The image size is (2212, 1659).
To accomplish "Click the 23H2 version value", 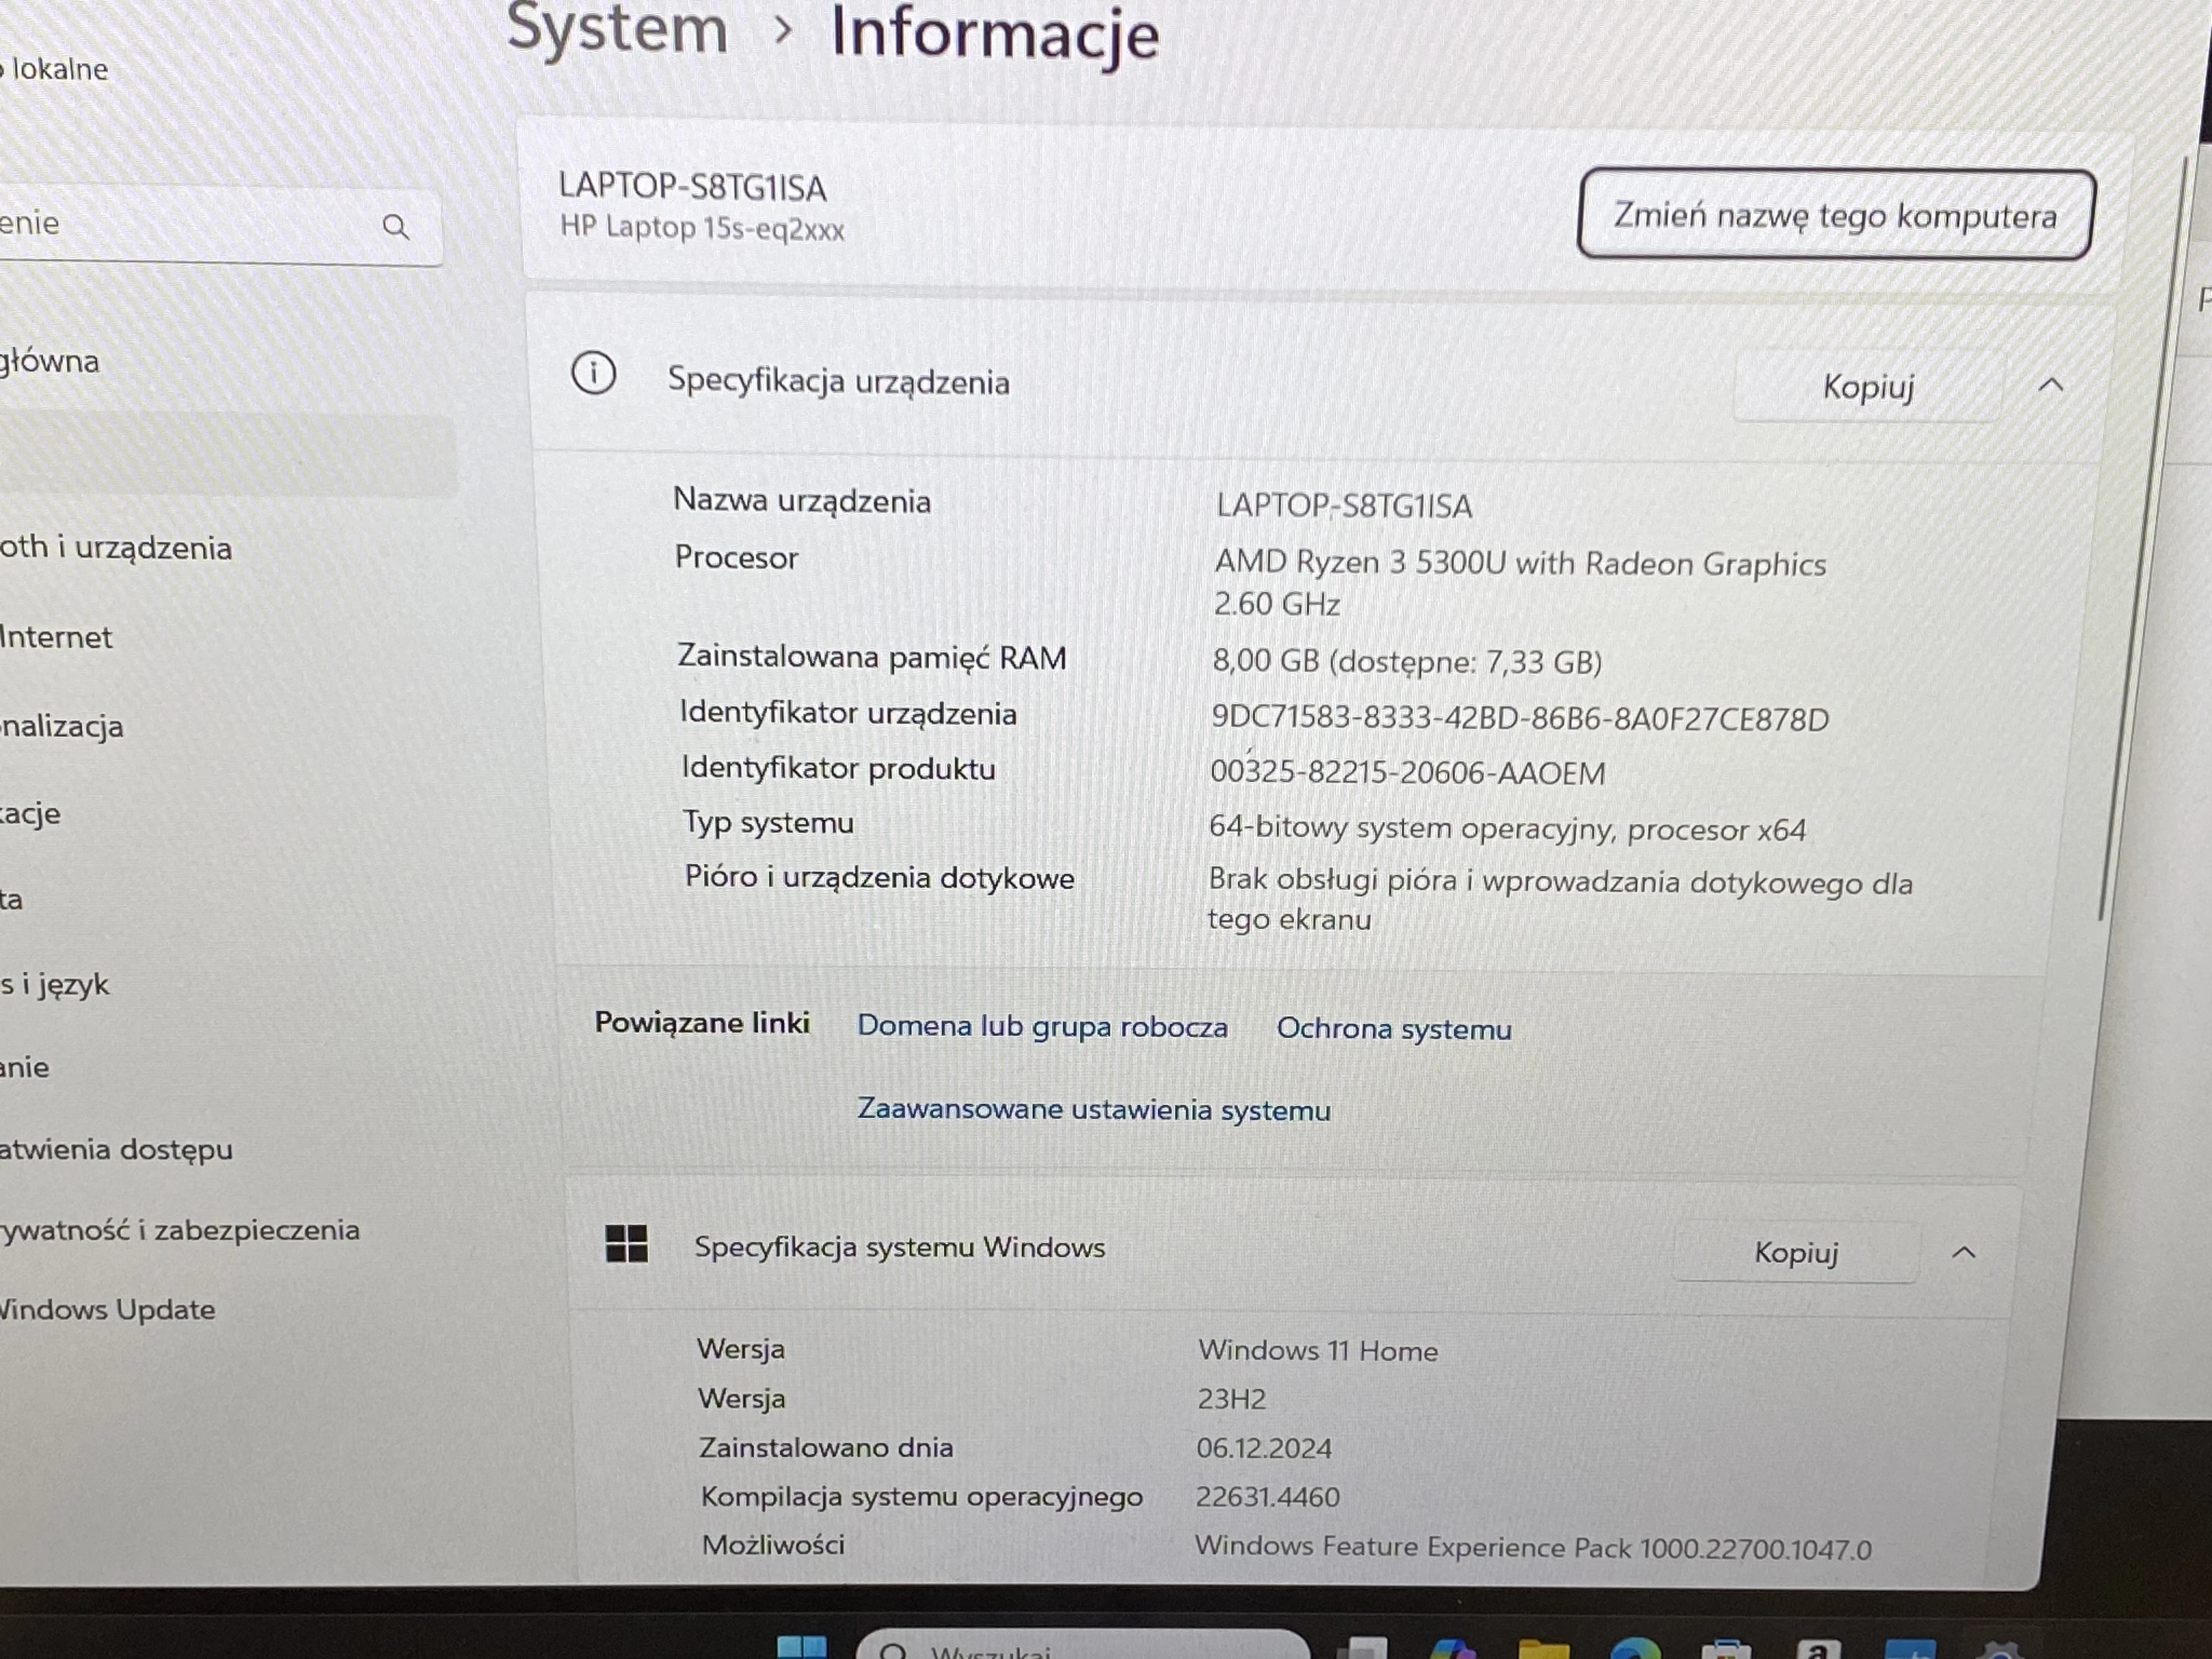I will pos(1232,1399).
